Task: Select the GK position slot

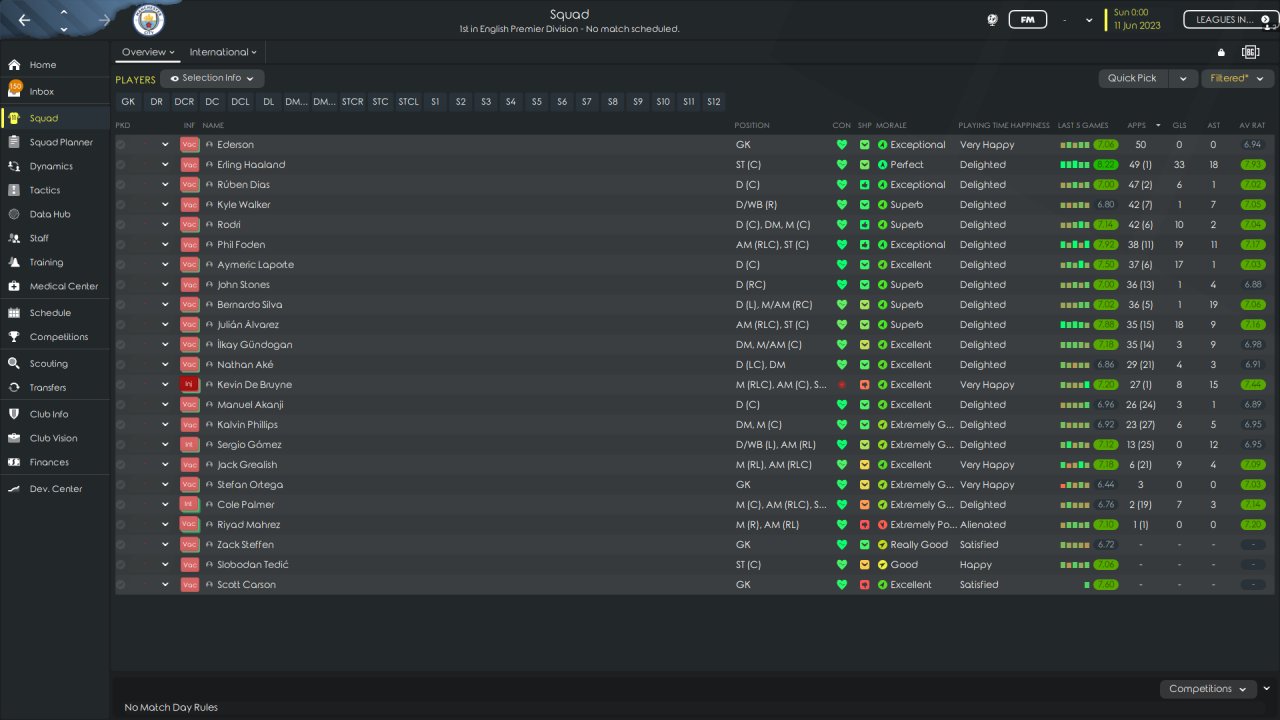Action: click(128, 102)
